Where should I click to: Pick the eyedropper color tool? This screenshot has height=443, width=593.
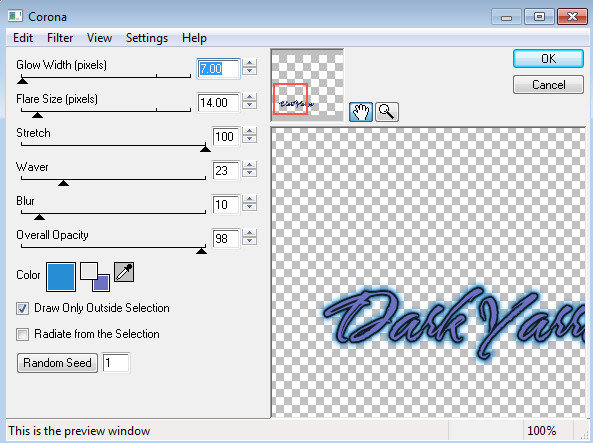coord(124,272)
